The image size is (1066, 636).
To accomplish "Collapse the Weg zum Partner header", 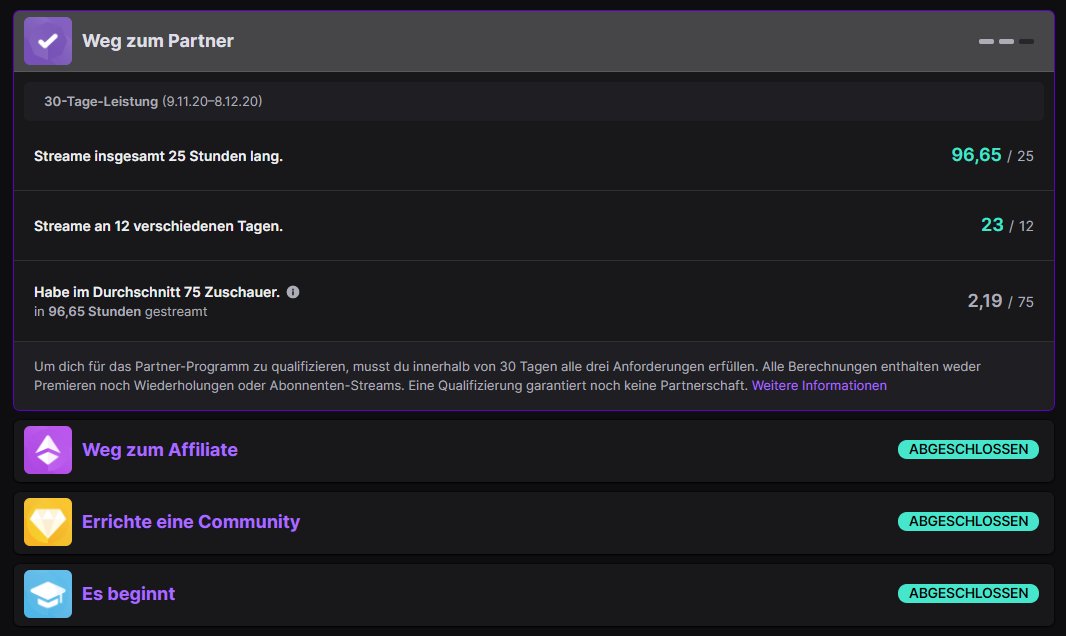I will 534,41.
